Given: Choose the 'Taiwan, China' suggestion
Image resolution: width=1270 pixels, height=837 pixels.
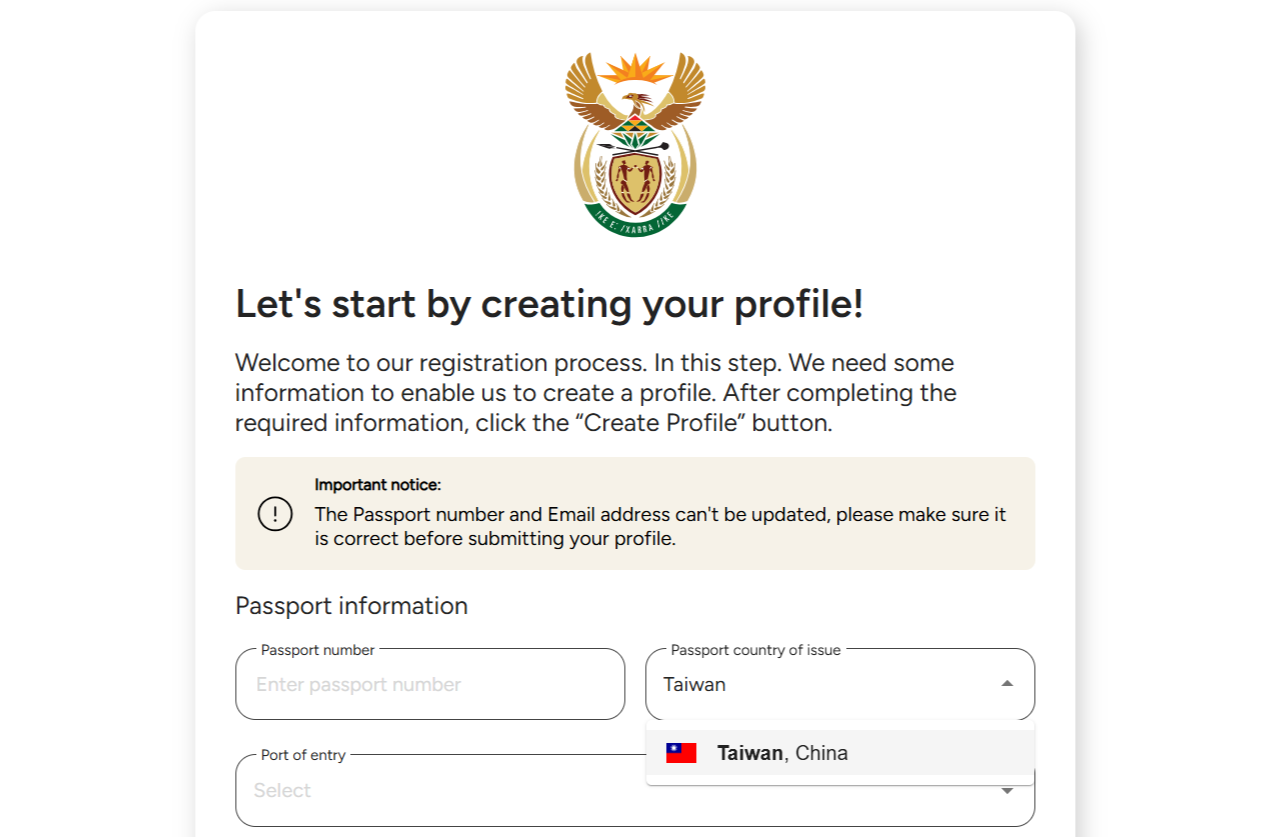Looking at the screenshot, I should (840, 753).
